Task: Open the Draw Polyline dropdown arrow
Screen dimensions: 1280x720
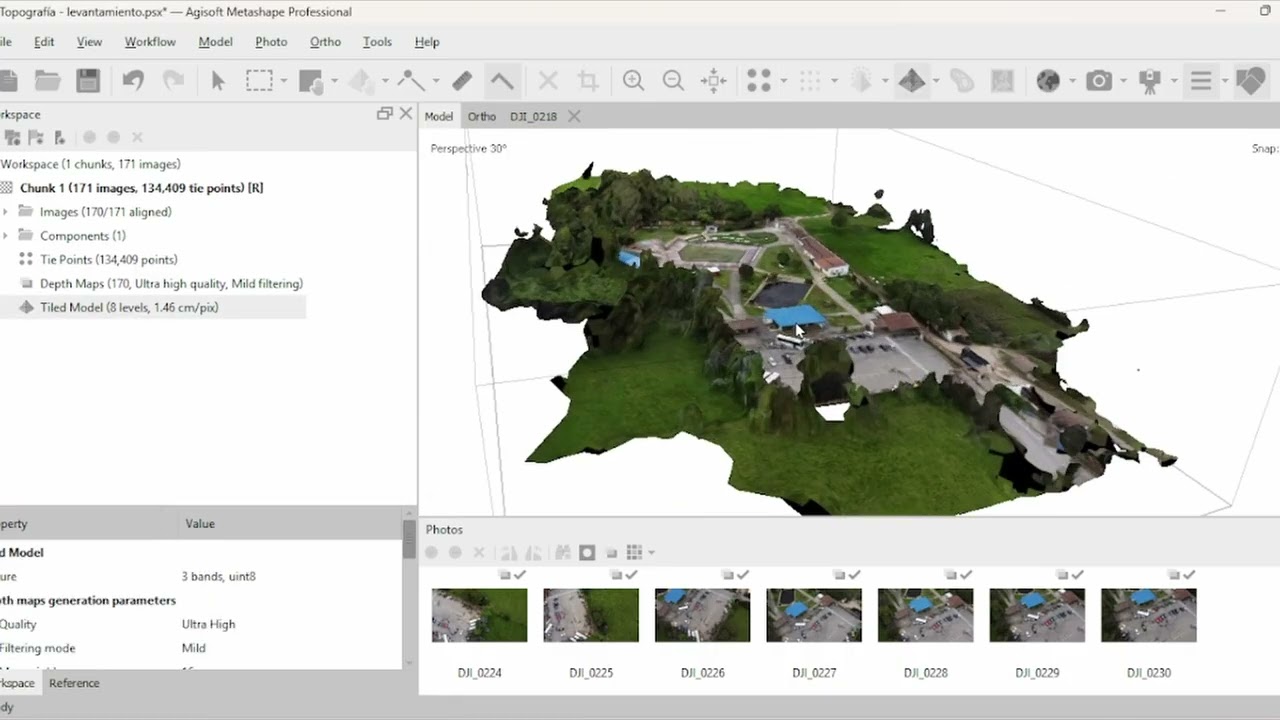Action: 436,81
